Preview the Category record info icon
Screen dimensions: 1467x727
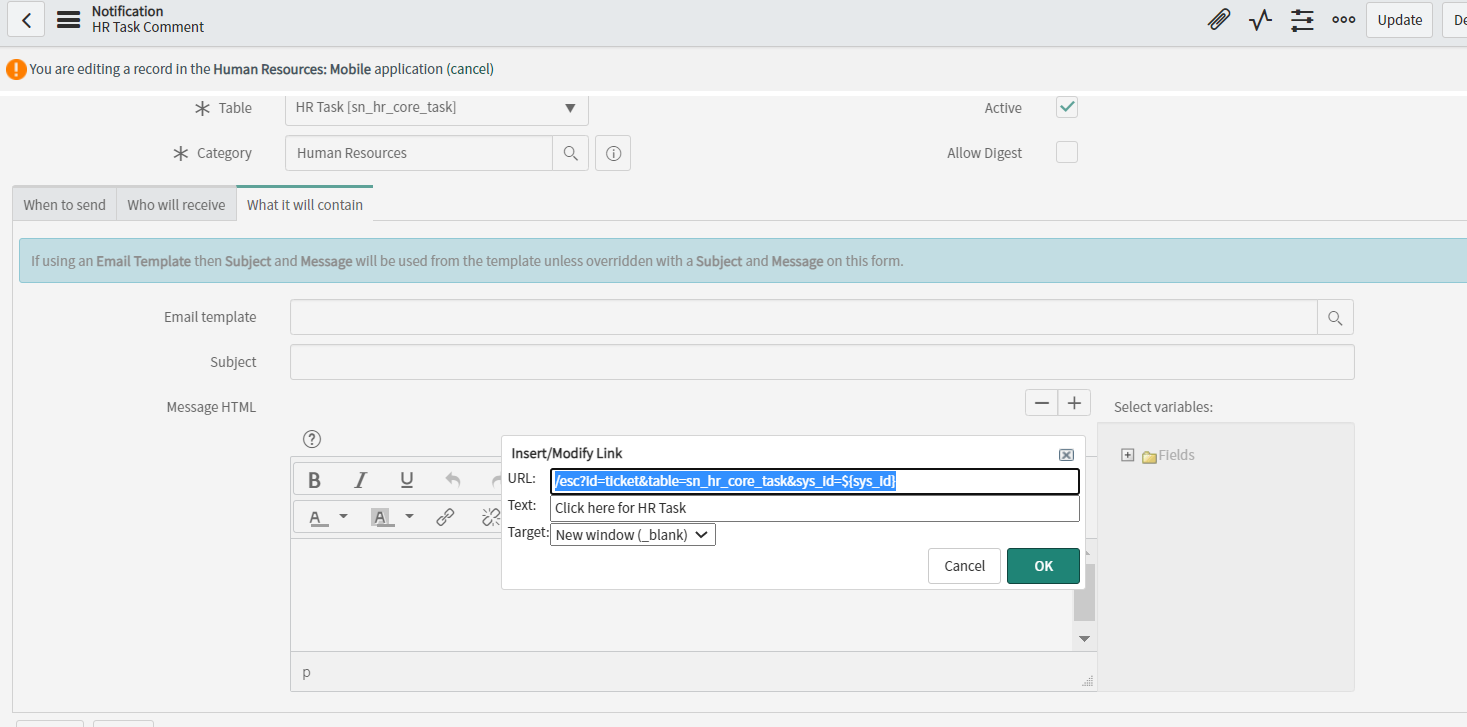(613, 153)
